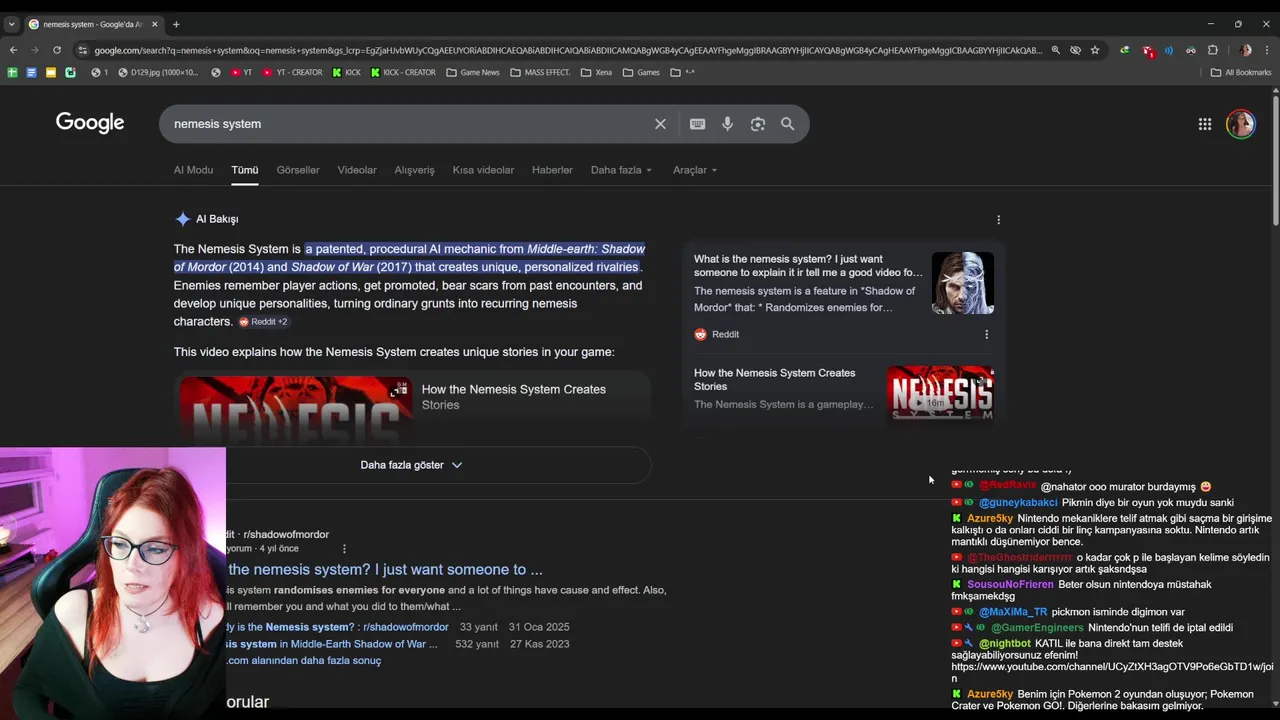Open the Google apps grid
Viewport: 1280px width, 720px height.
1205,124
